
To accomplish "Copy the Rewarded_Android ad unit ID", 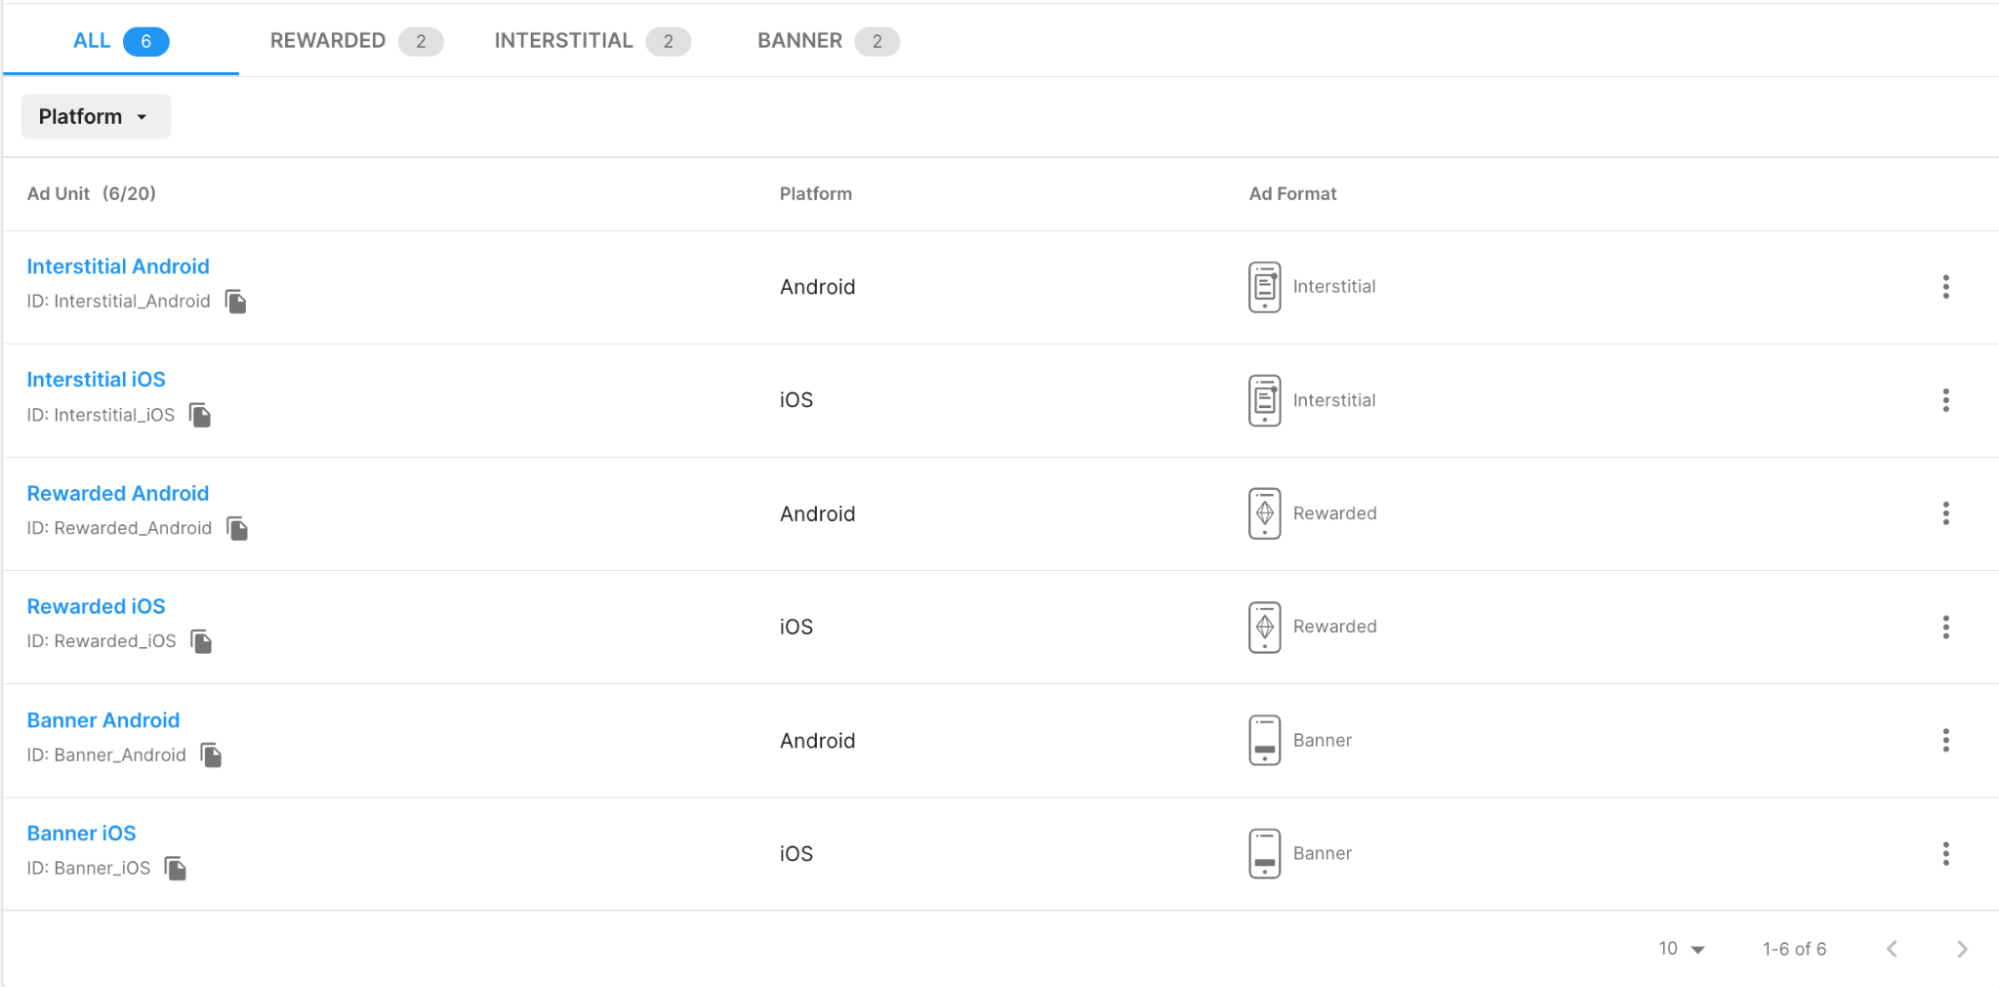I will pos(237,528).
